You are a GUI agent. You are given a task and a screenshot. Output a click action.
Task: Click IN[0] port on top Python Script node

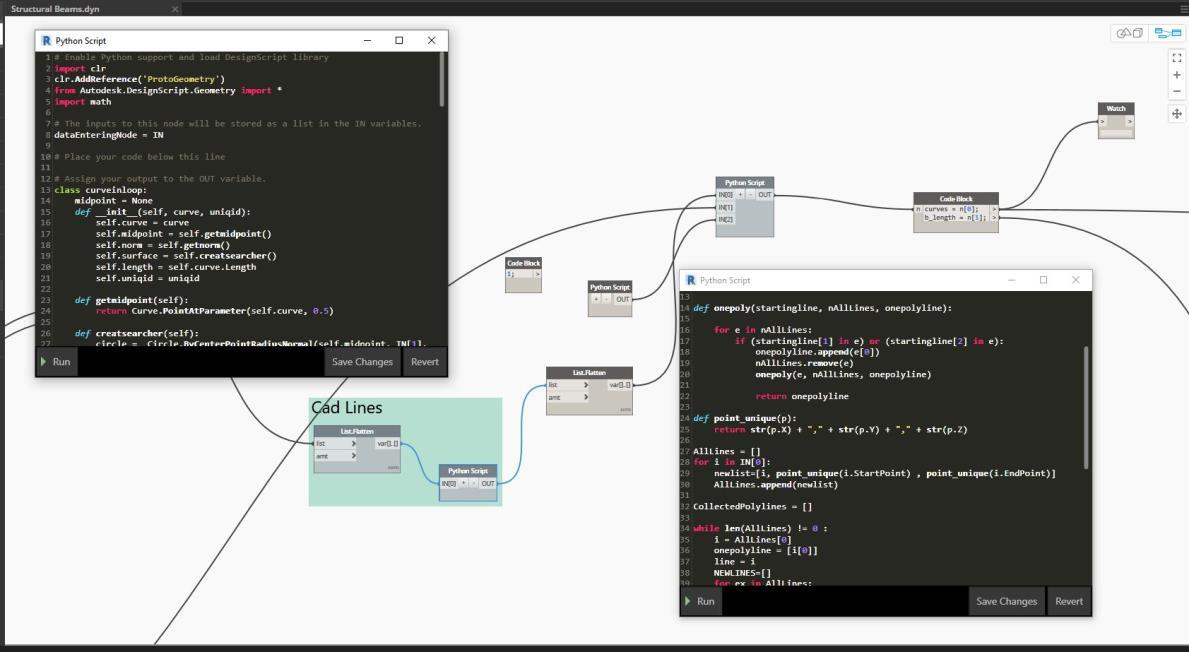tap(726, 195)
